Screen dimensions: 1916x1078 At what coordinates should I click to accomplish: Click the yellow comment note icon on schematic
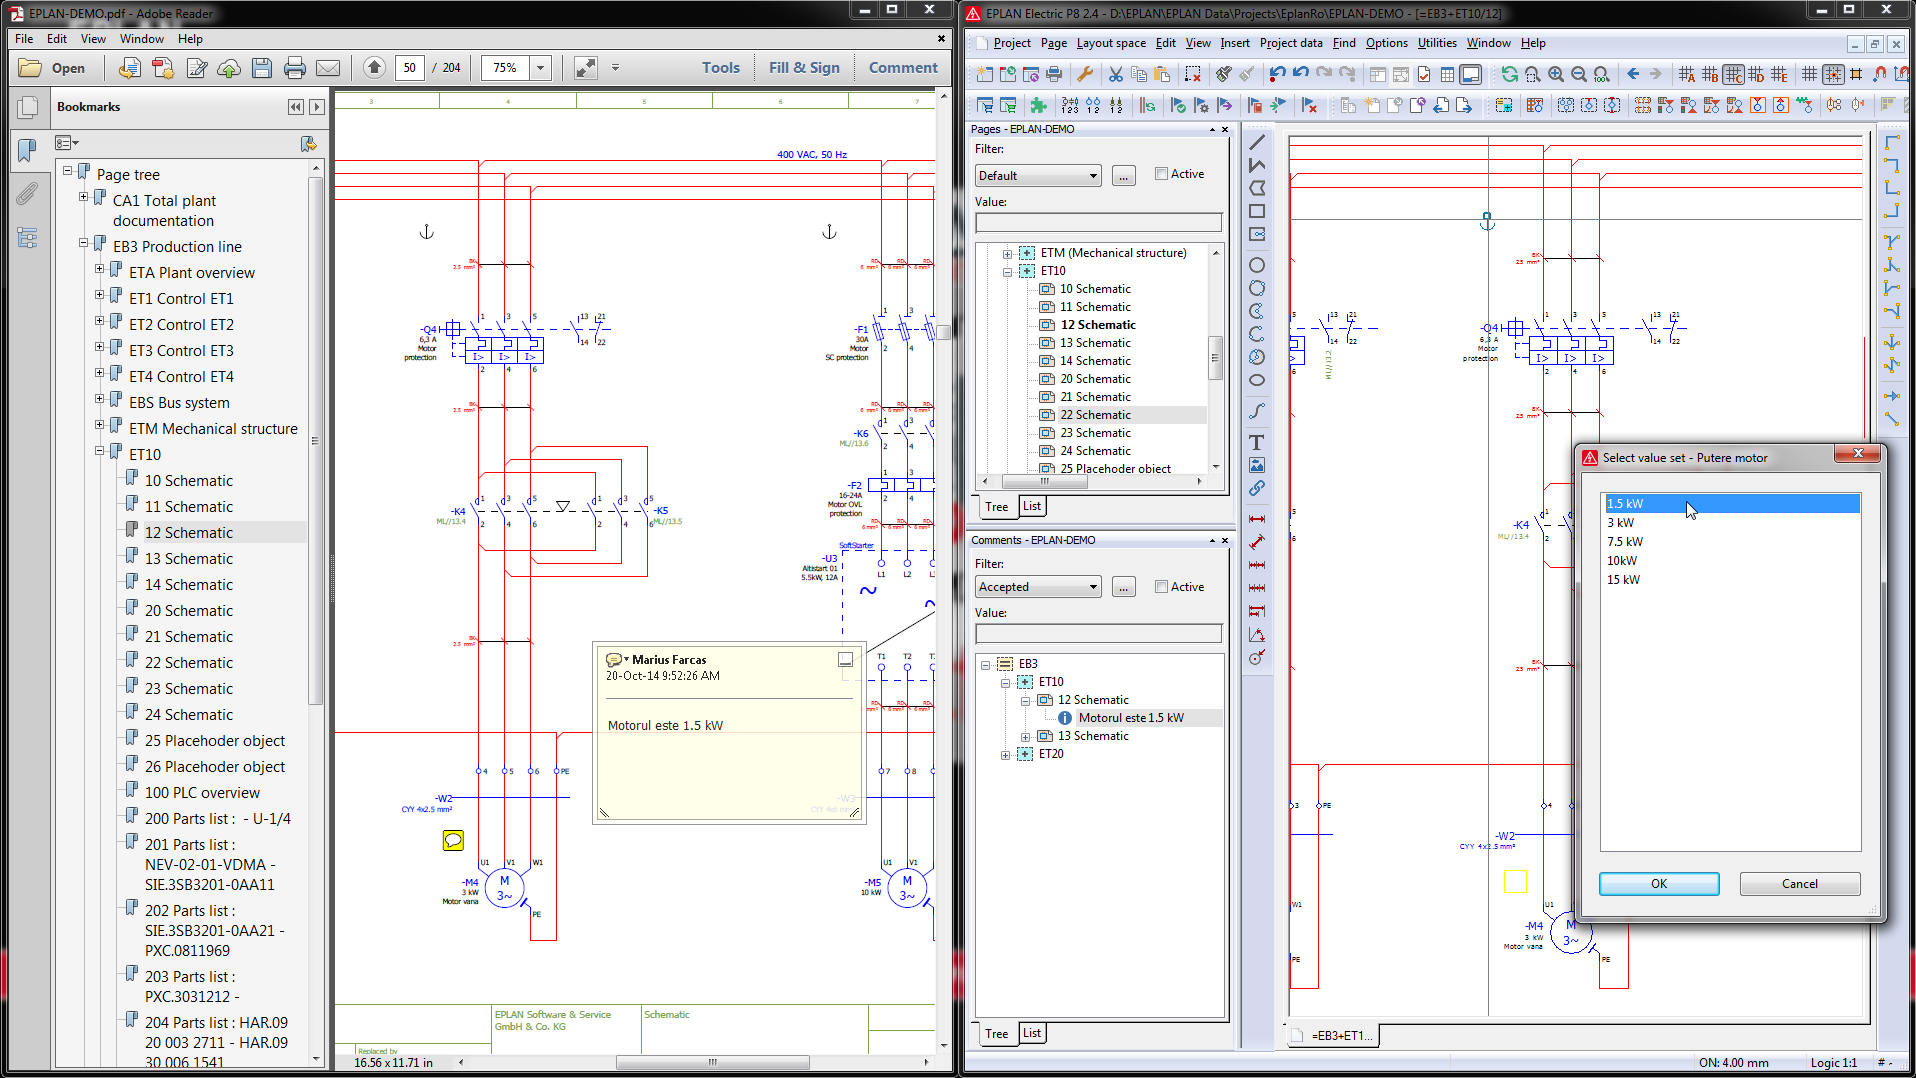pyautogui.click(x=453, y=841)
